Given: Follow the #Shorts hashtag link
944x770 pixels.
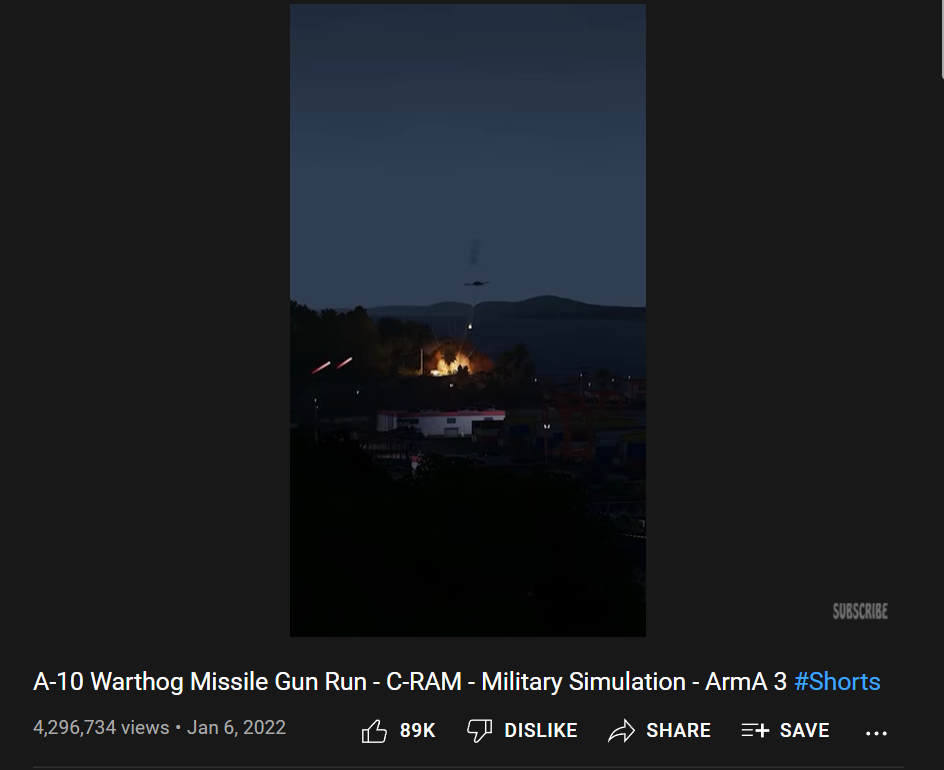Looking at the screenshot, I should coord(837,682).
